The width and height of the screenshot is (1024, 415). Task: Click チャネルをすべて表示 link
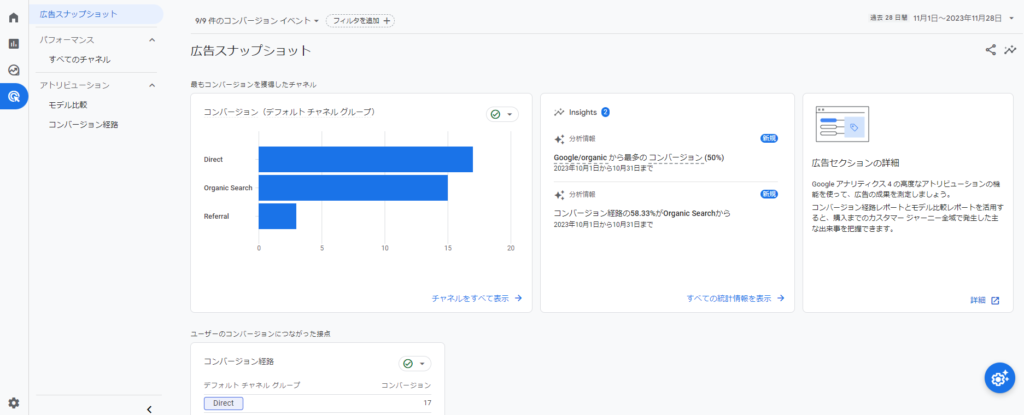point(476,298)
